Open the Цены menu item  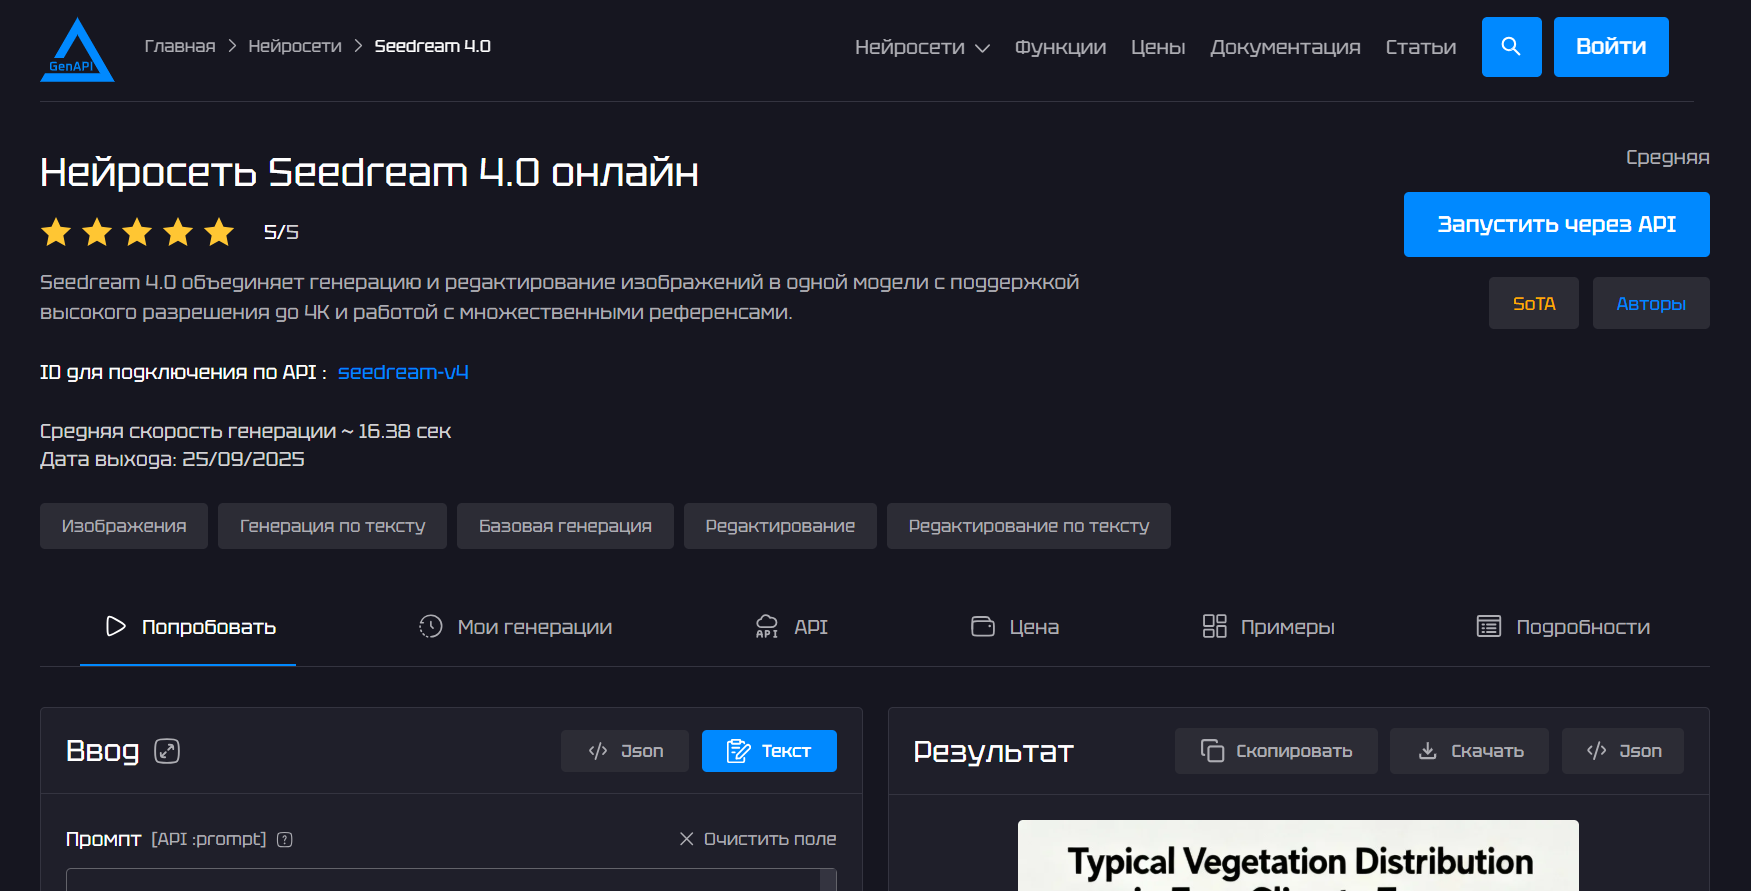tap(1158, 47)
